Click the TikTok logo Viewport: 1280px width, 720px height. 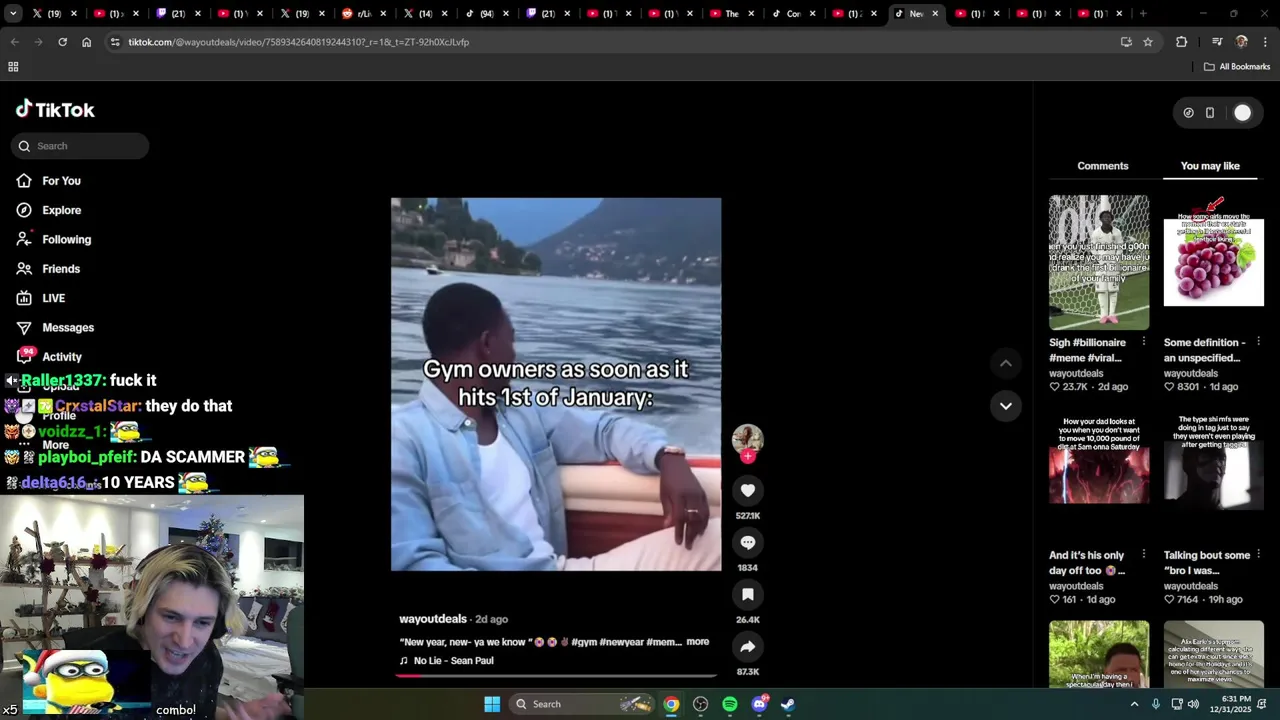(55, 110)
